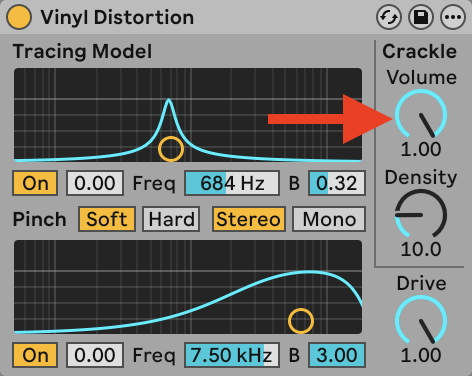
Task: Select Hard pinch mode
Action: [x=171, y=219]
